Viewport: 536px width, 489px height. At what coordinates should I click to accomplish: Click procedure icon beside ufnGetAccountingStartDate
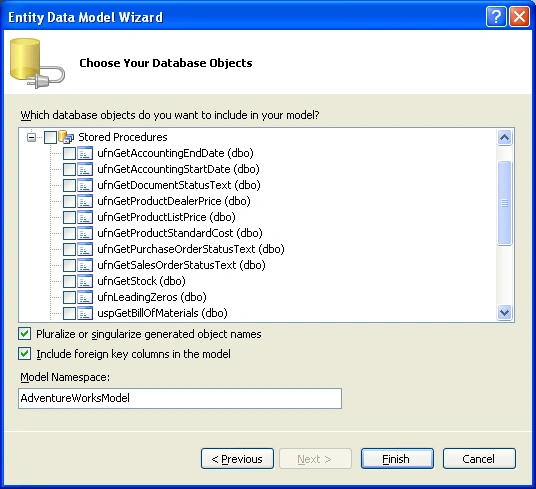point(85,169)
